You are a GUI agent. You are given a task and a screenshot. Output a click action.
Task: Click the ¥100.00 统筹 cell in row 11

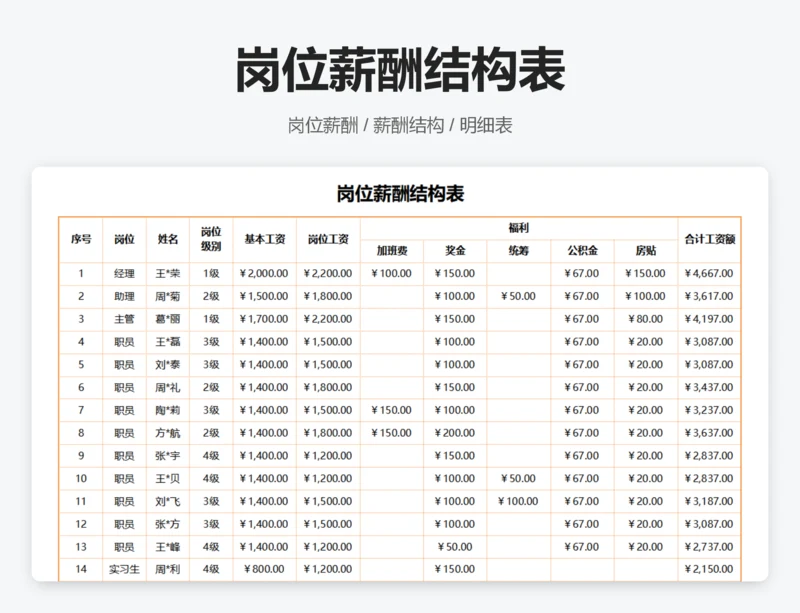(x=518, y=502)
